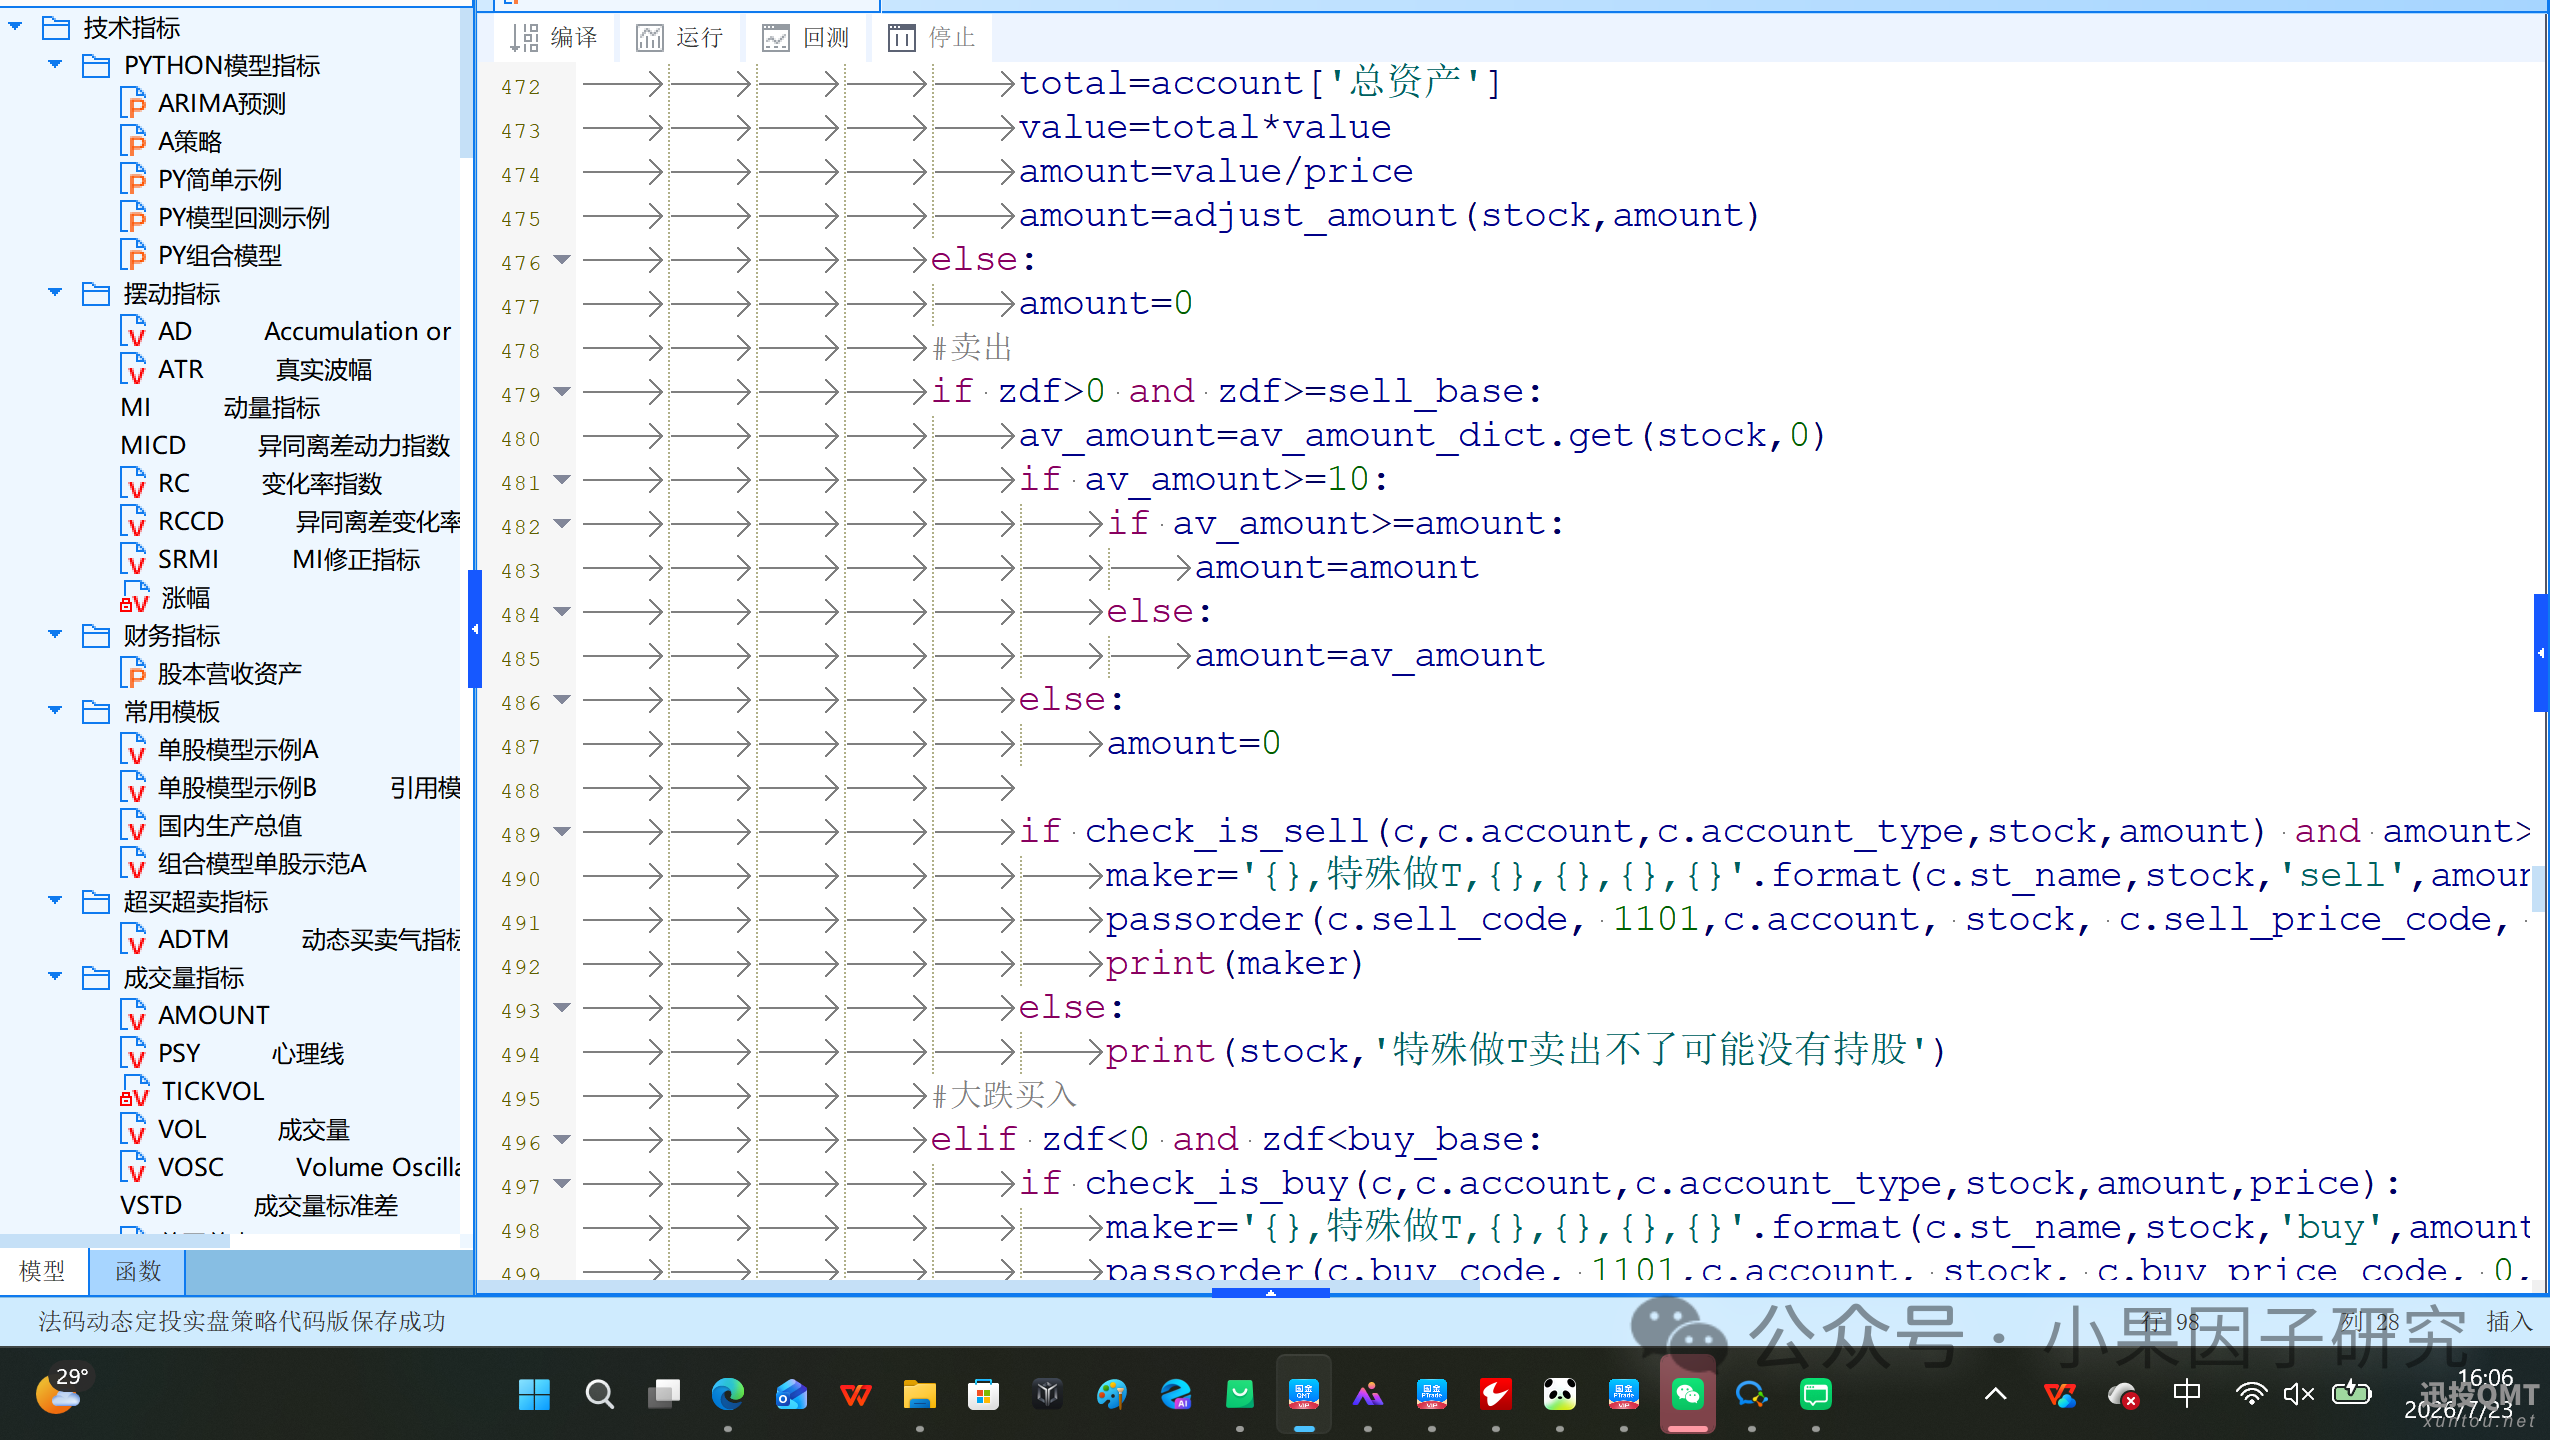Show hidden tray icons chevron

[1995, 1394]
